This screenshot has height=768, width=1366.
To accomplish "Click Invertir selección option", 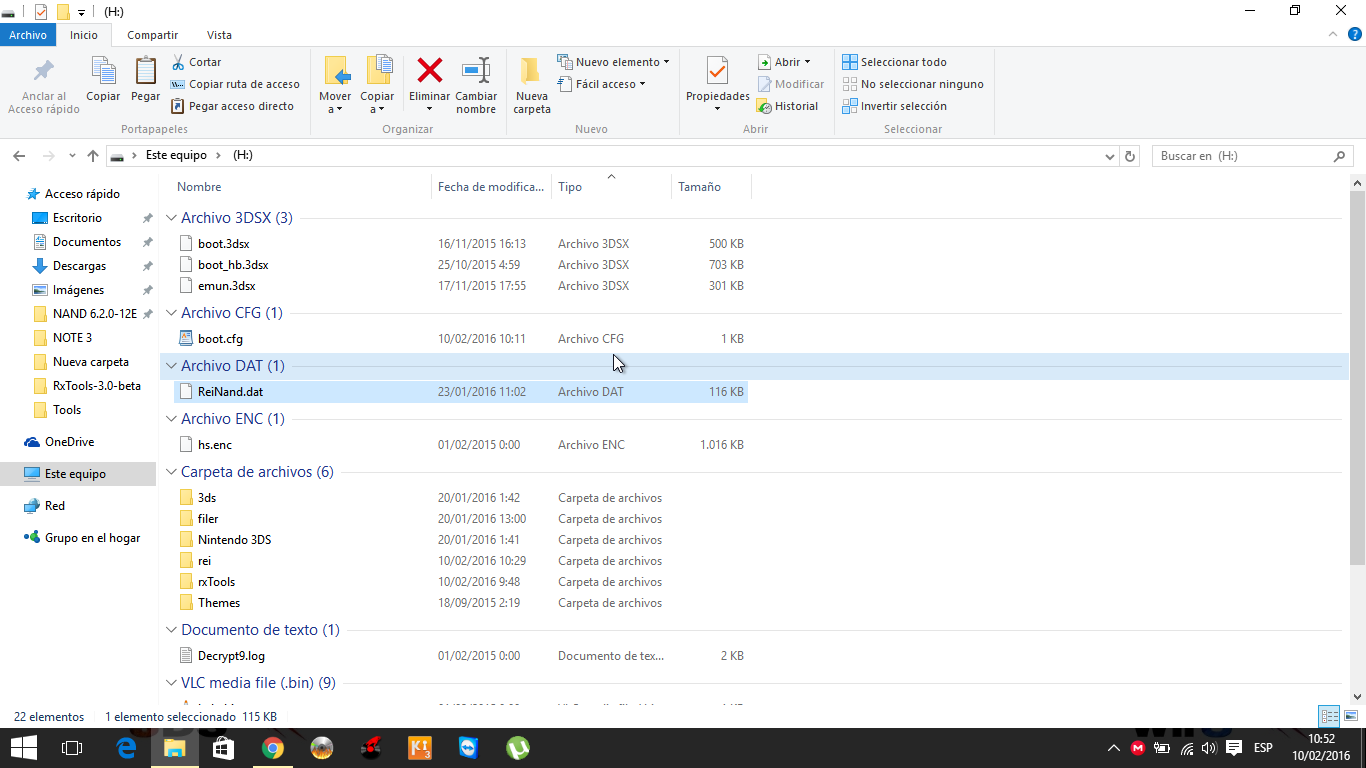I will pyautogui.click(x=894, y=106).
